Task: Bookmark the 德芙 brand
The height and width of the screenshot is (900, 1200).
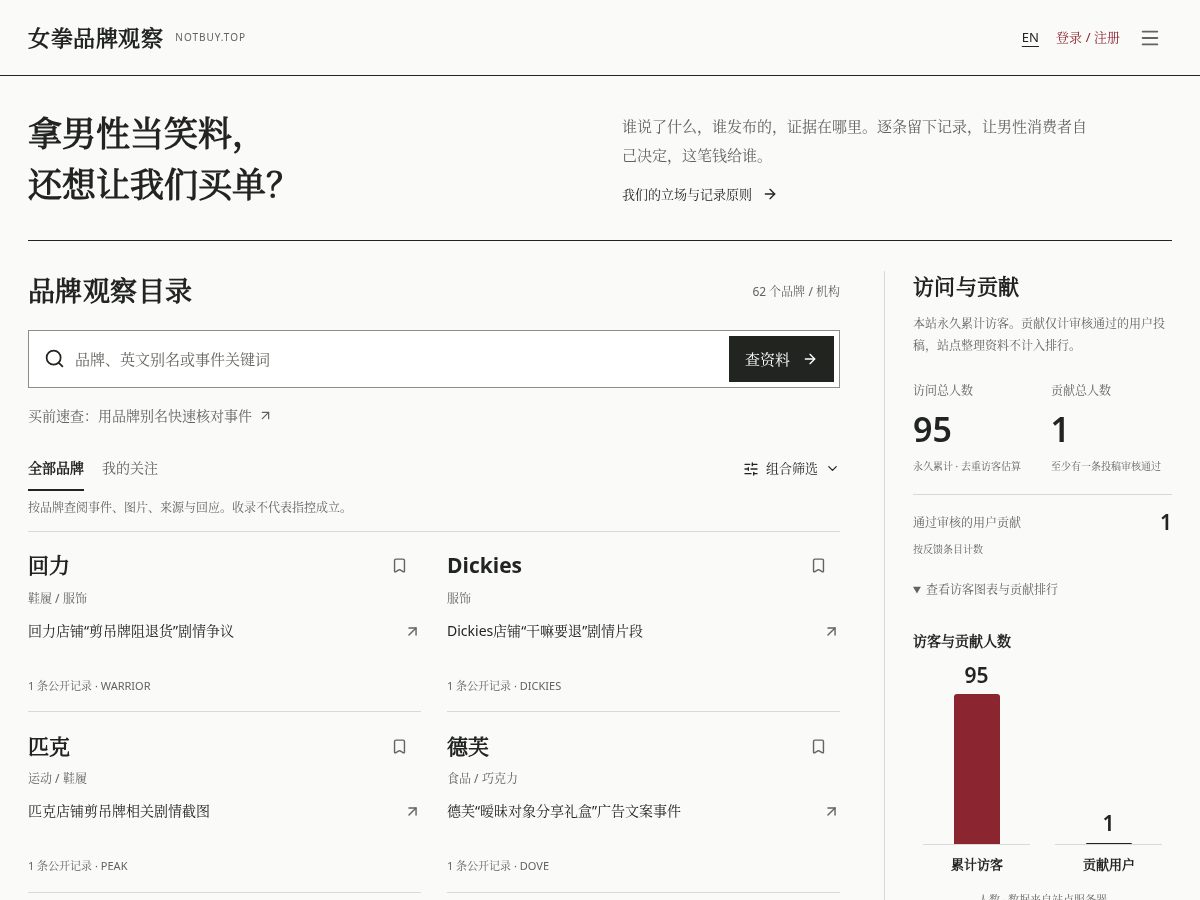Action: pyautogui.click(x=818, y=747)
